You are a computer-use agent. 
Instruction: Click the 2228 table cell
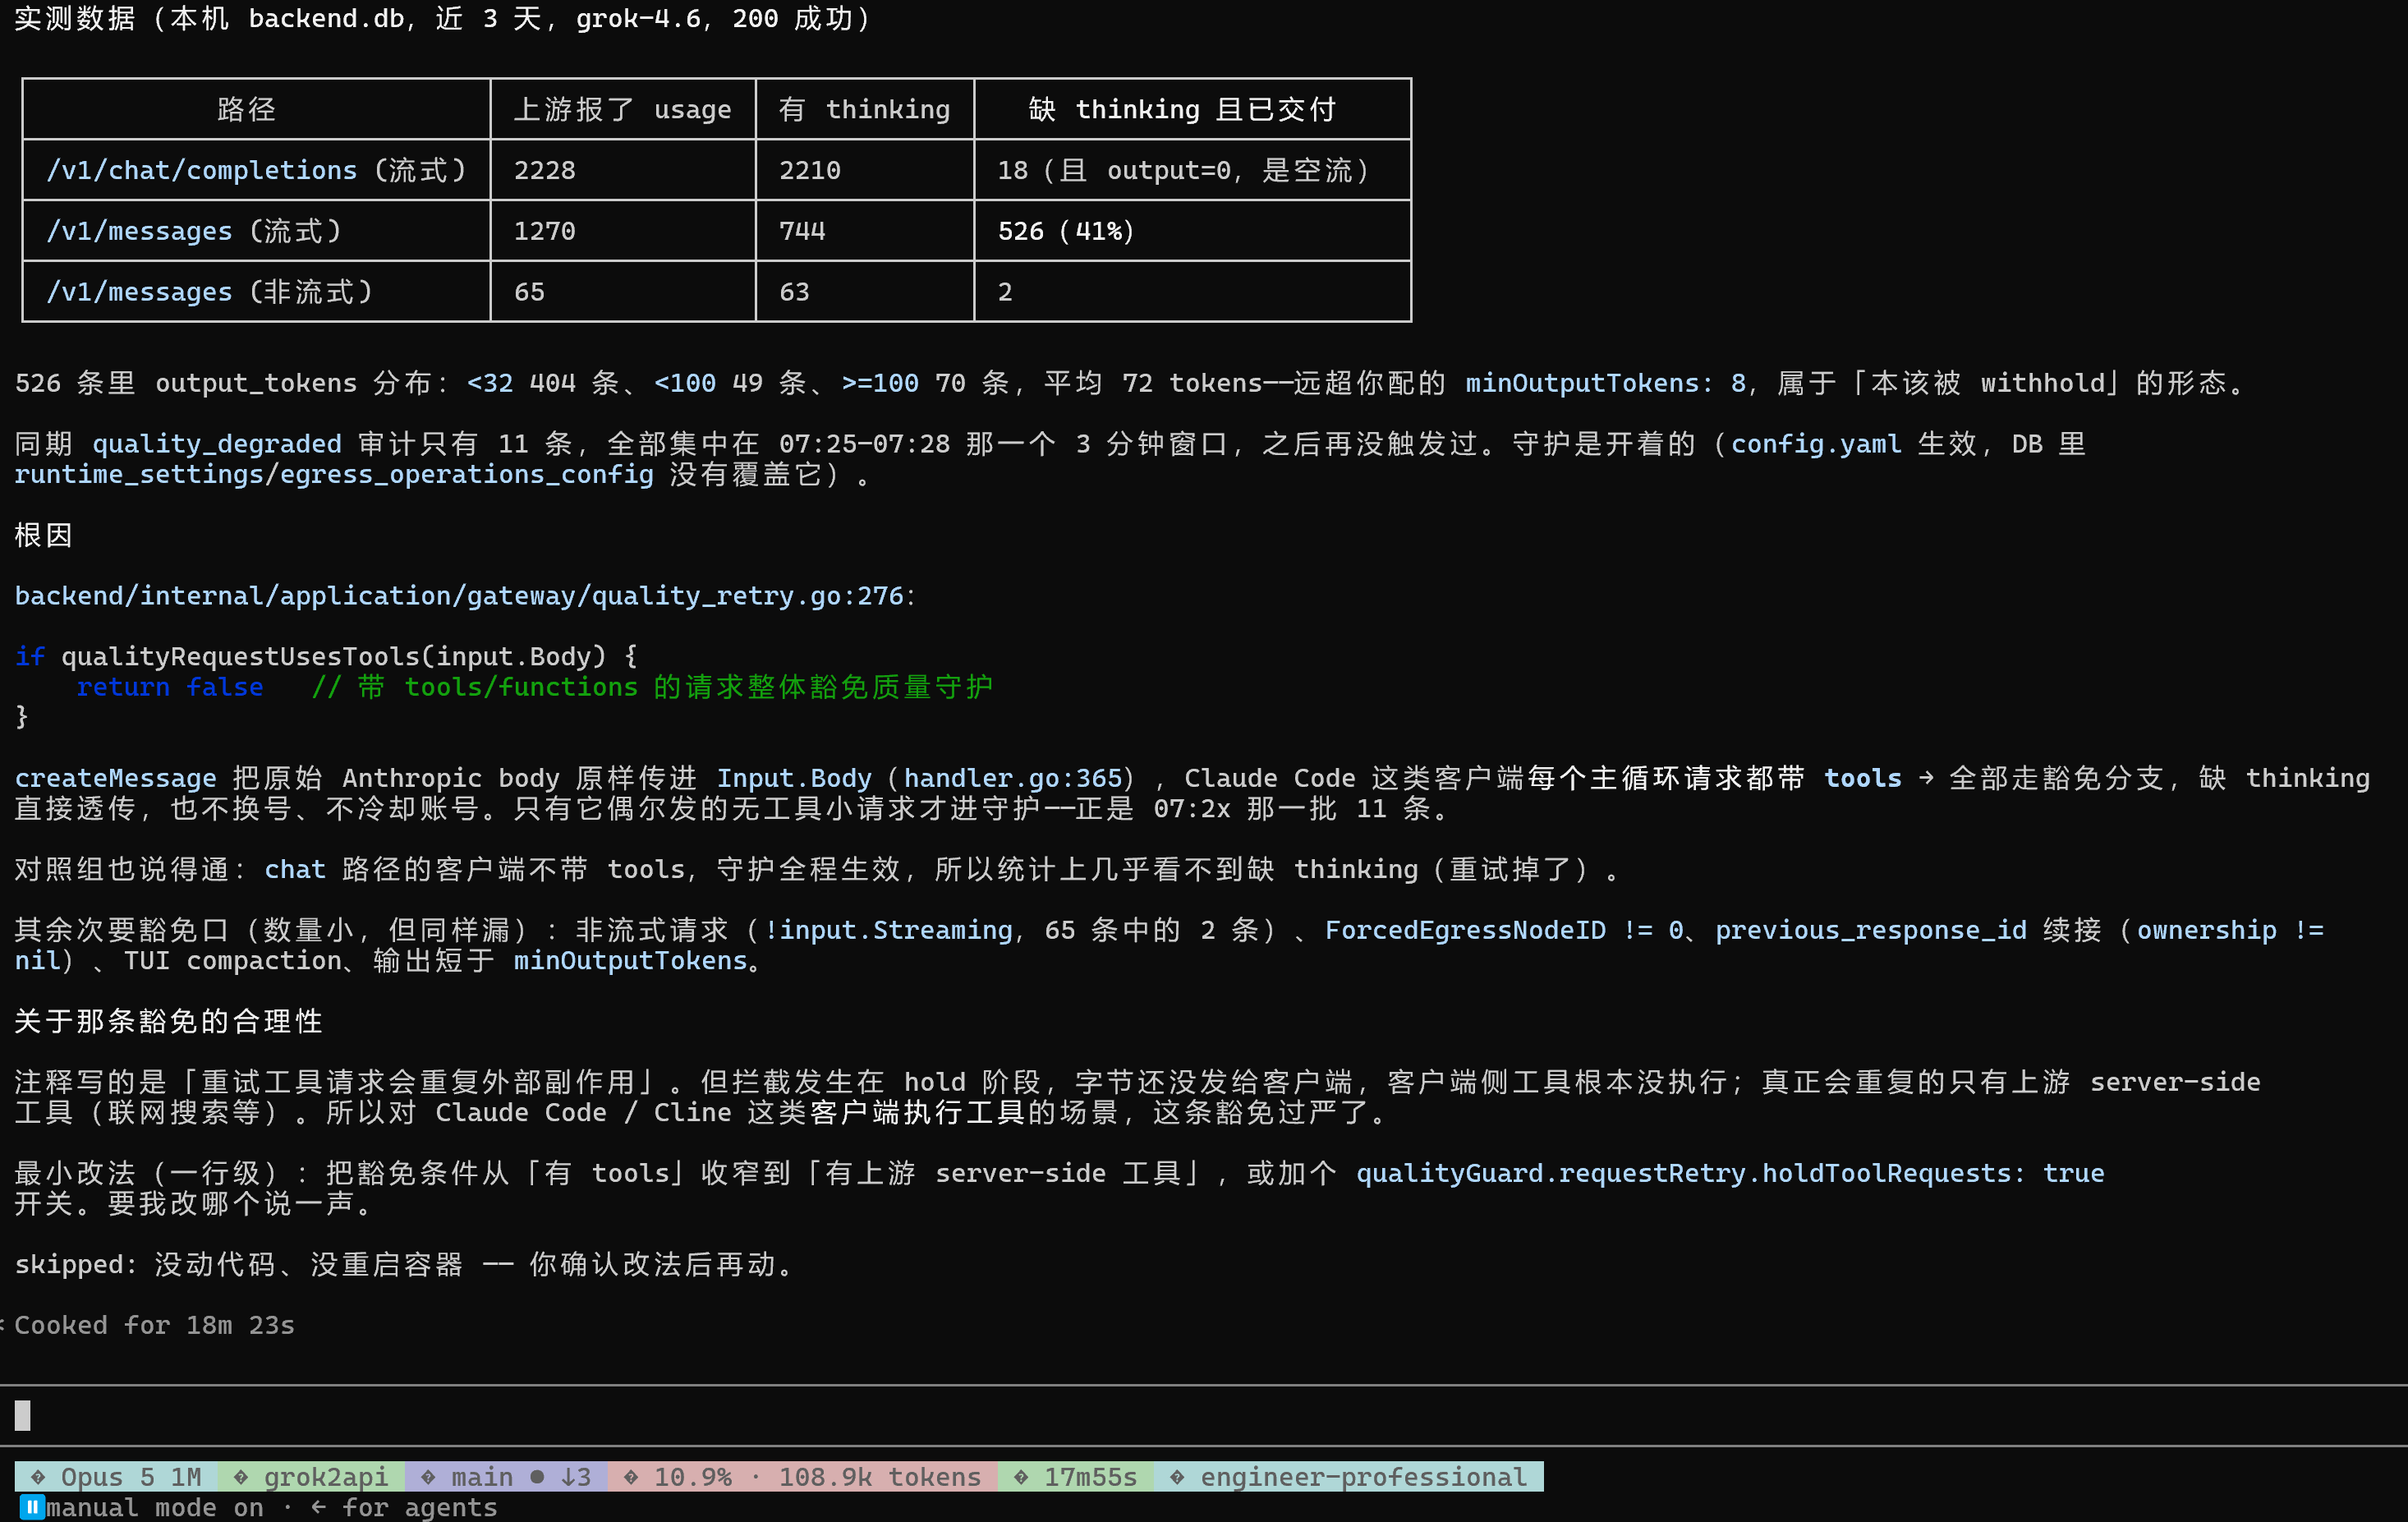(x=545, y=170)
